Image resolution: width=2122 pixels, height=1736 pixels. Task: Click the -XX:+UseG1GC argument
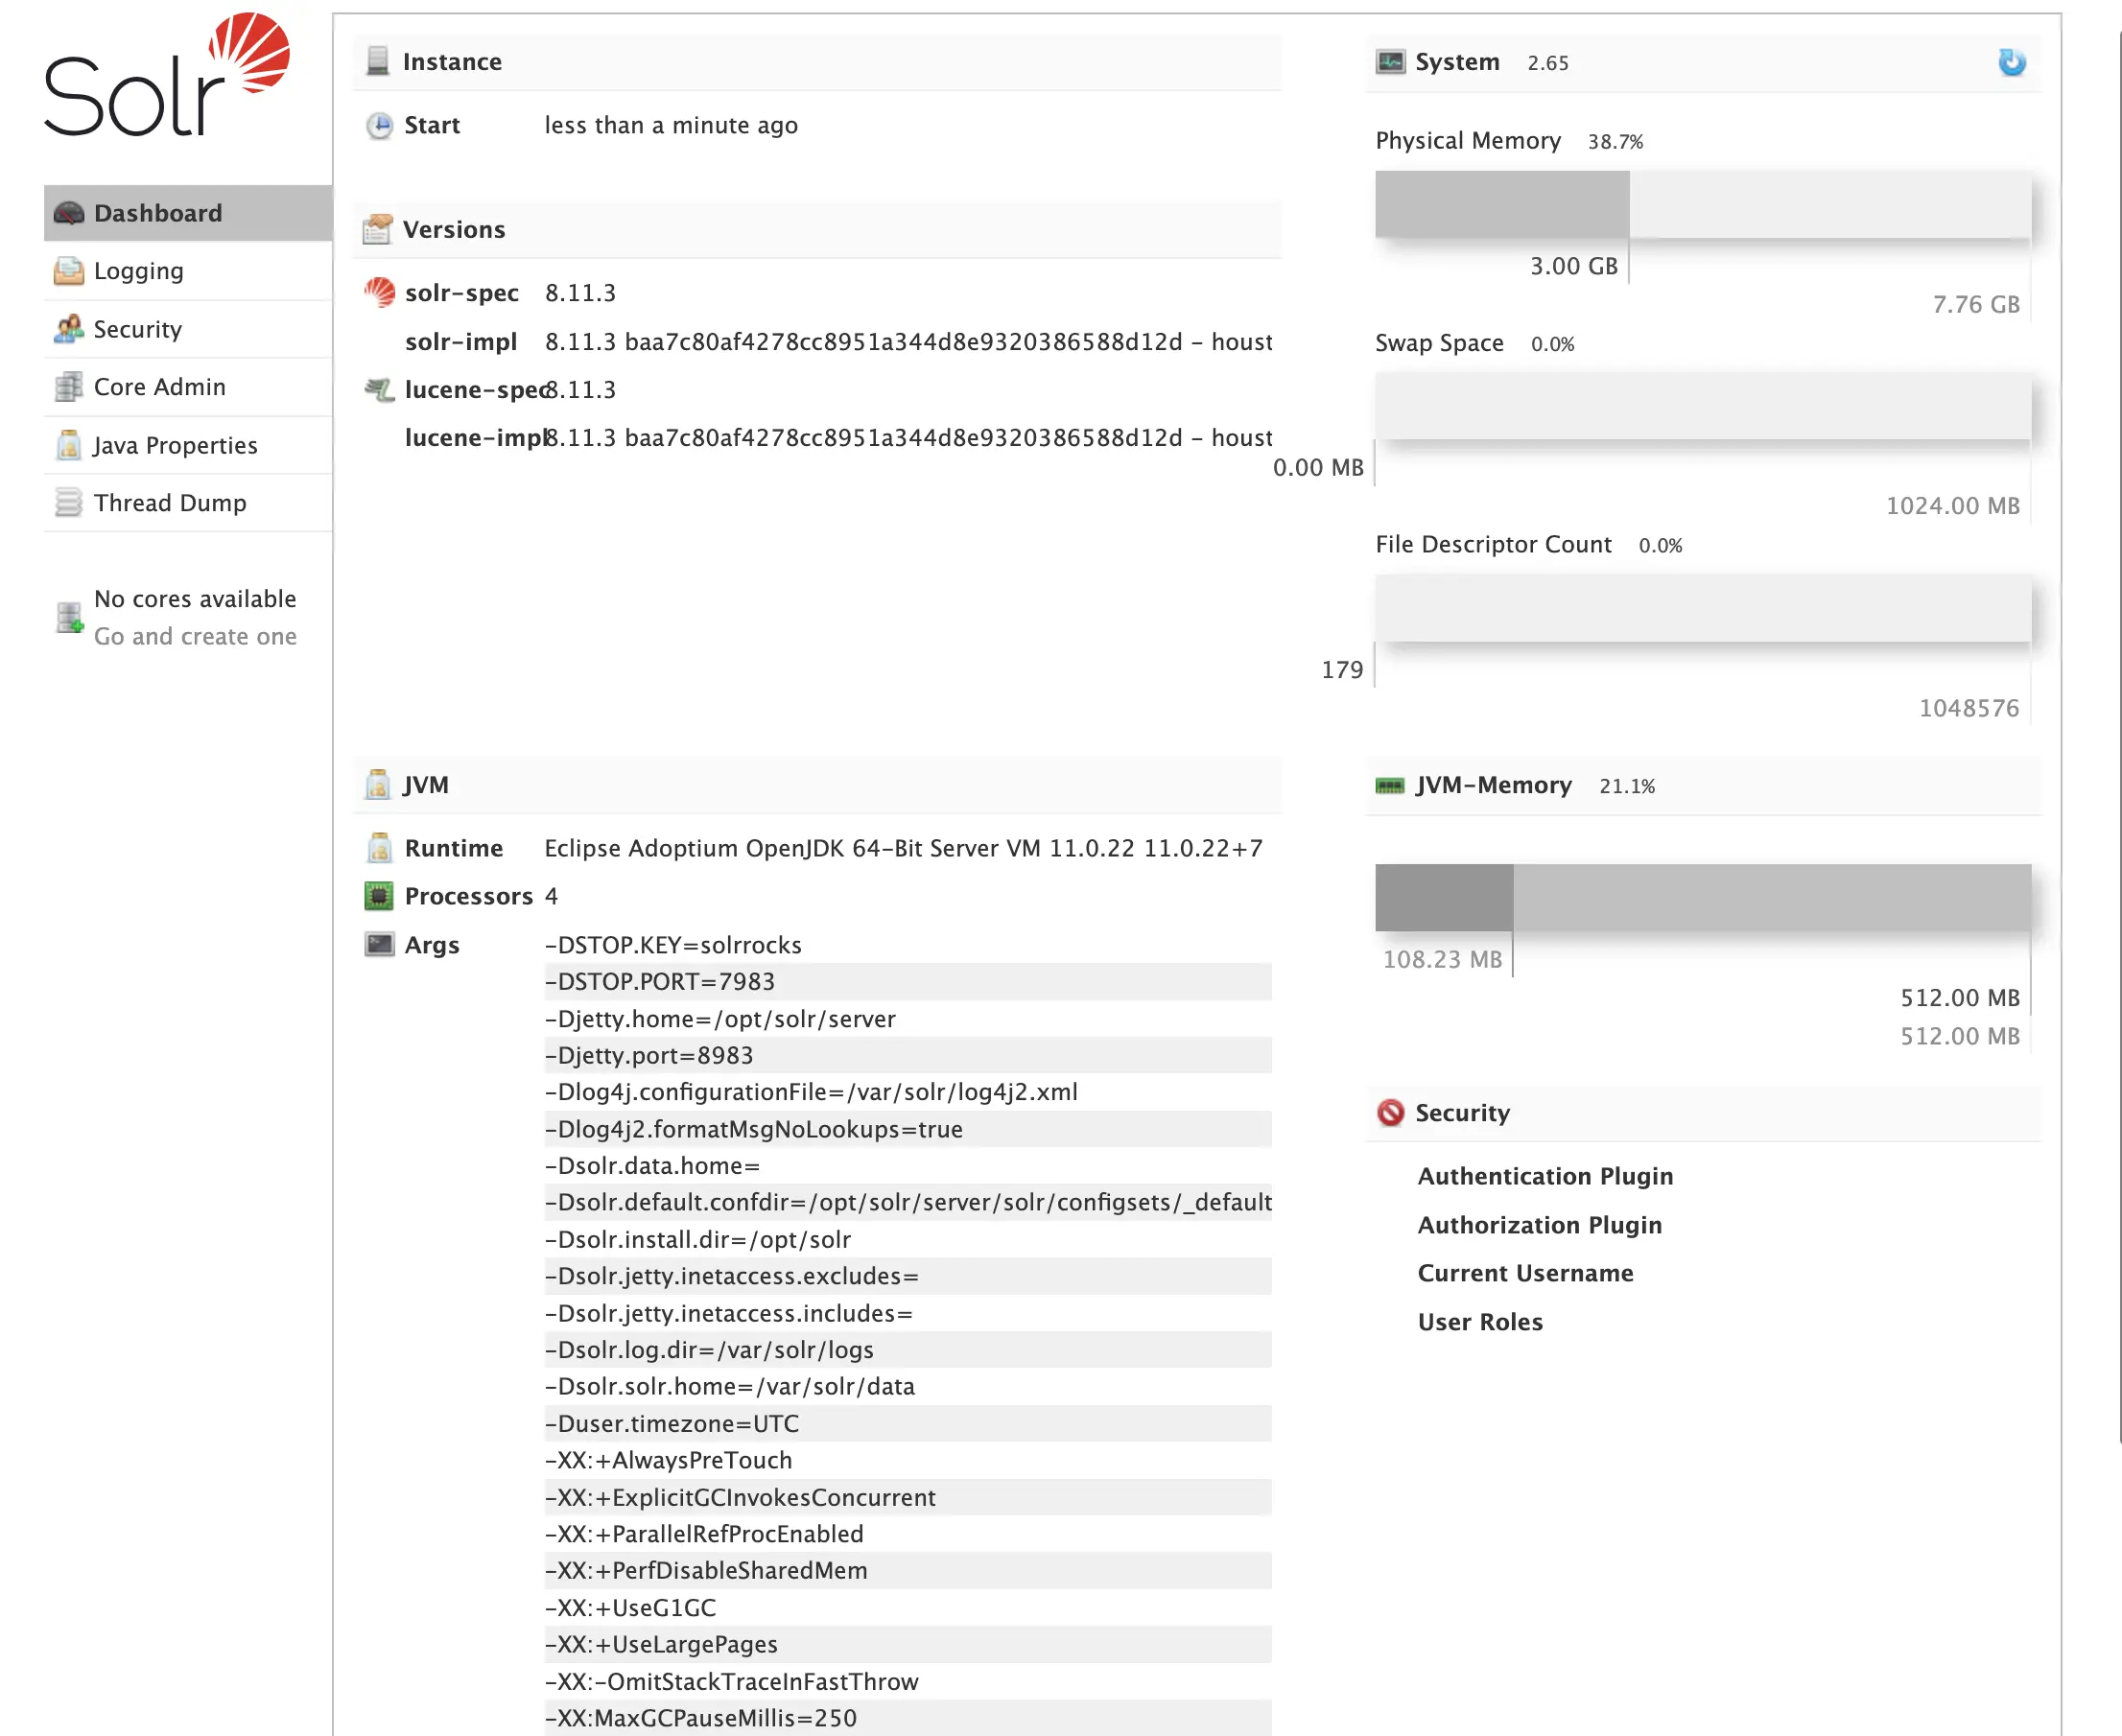tap(908, 1608)
